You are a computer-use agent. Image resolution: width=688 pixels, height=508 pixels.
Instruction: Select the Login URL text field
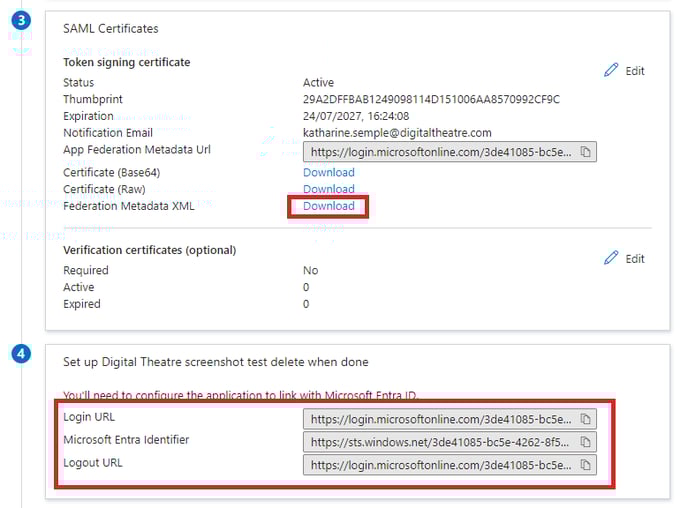point(450,419)
